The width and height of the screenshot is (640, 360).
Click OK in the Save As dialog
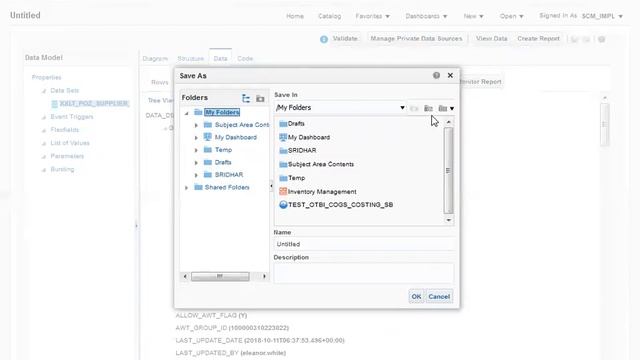click(416, 296)
